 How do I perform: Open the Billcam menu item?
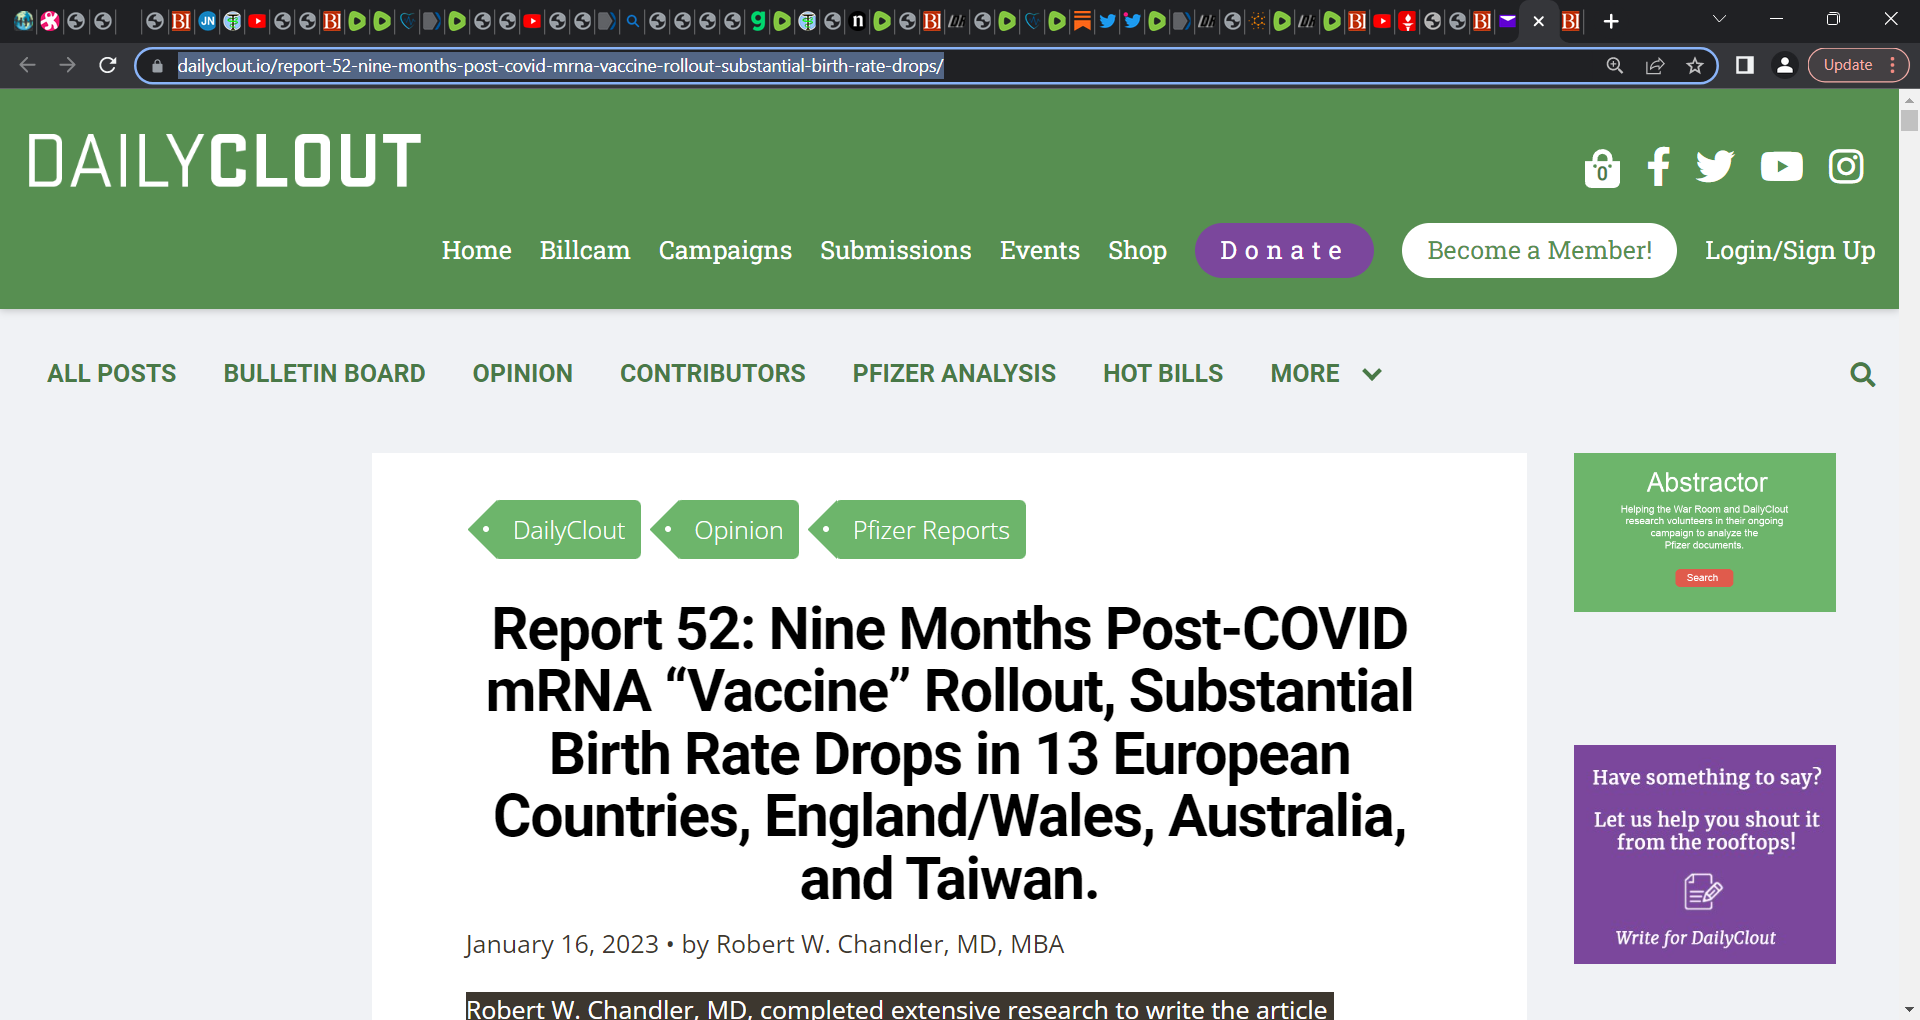pyautogui.click(x=585, y=251)
